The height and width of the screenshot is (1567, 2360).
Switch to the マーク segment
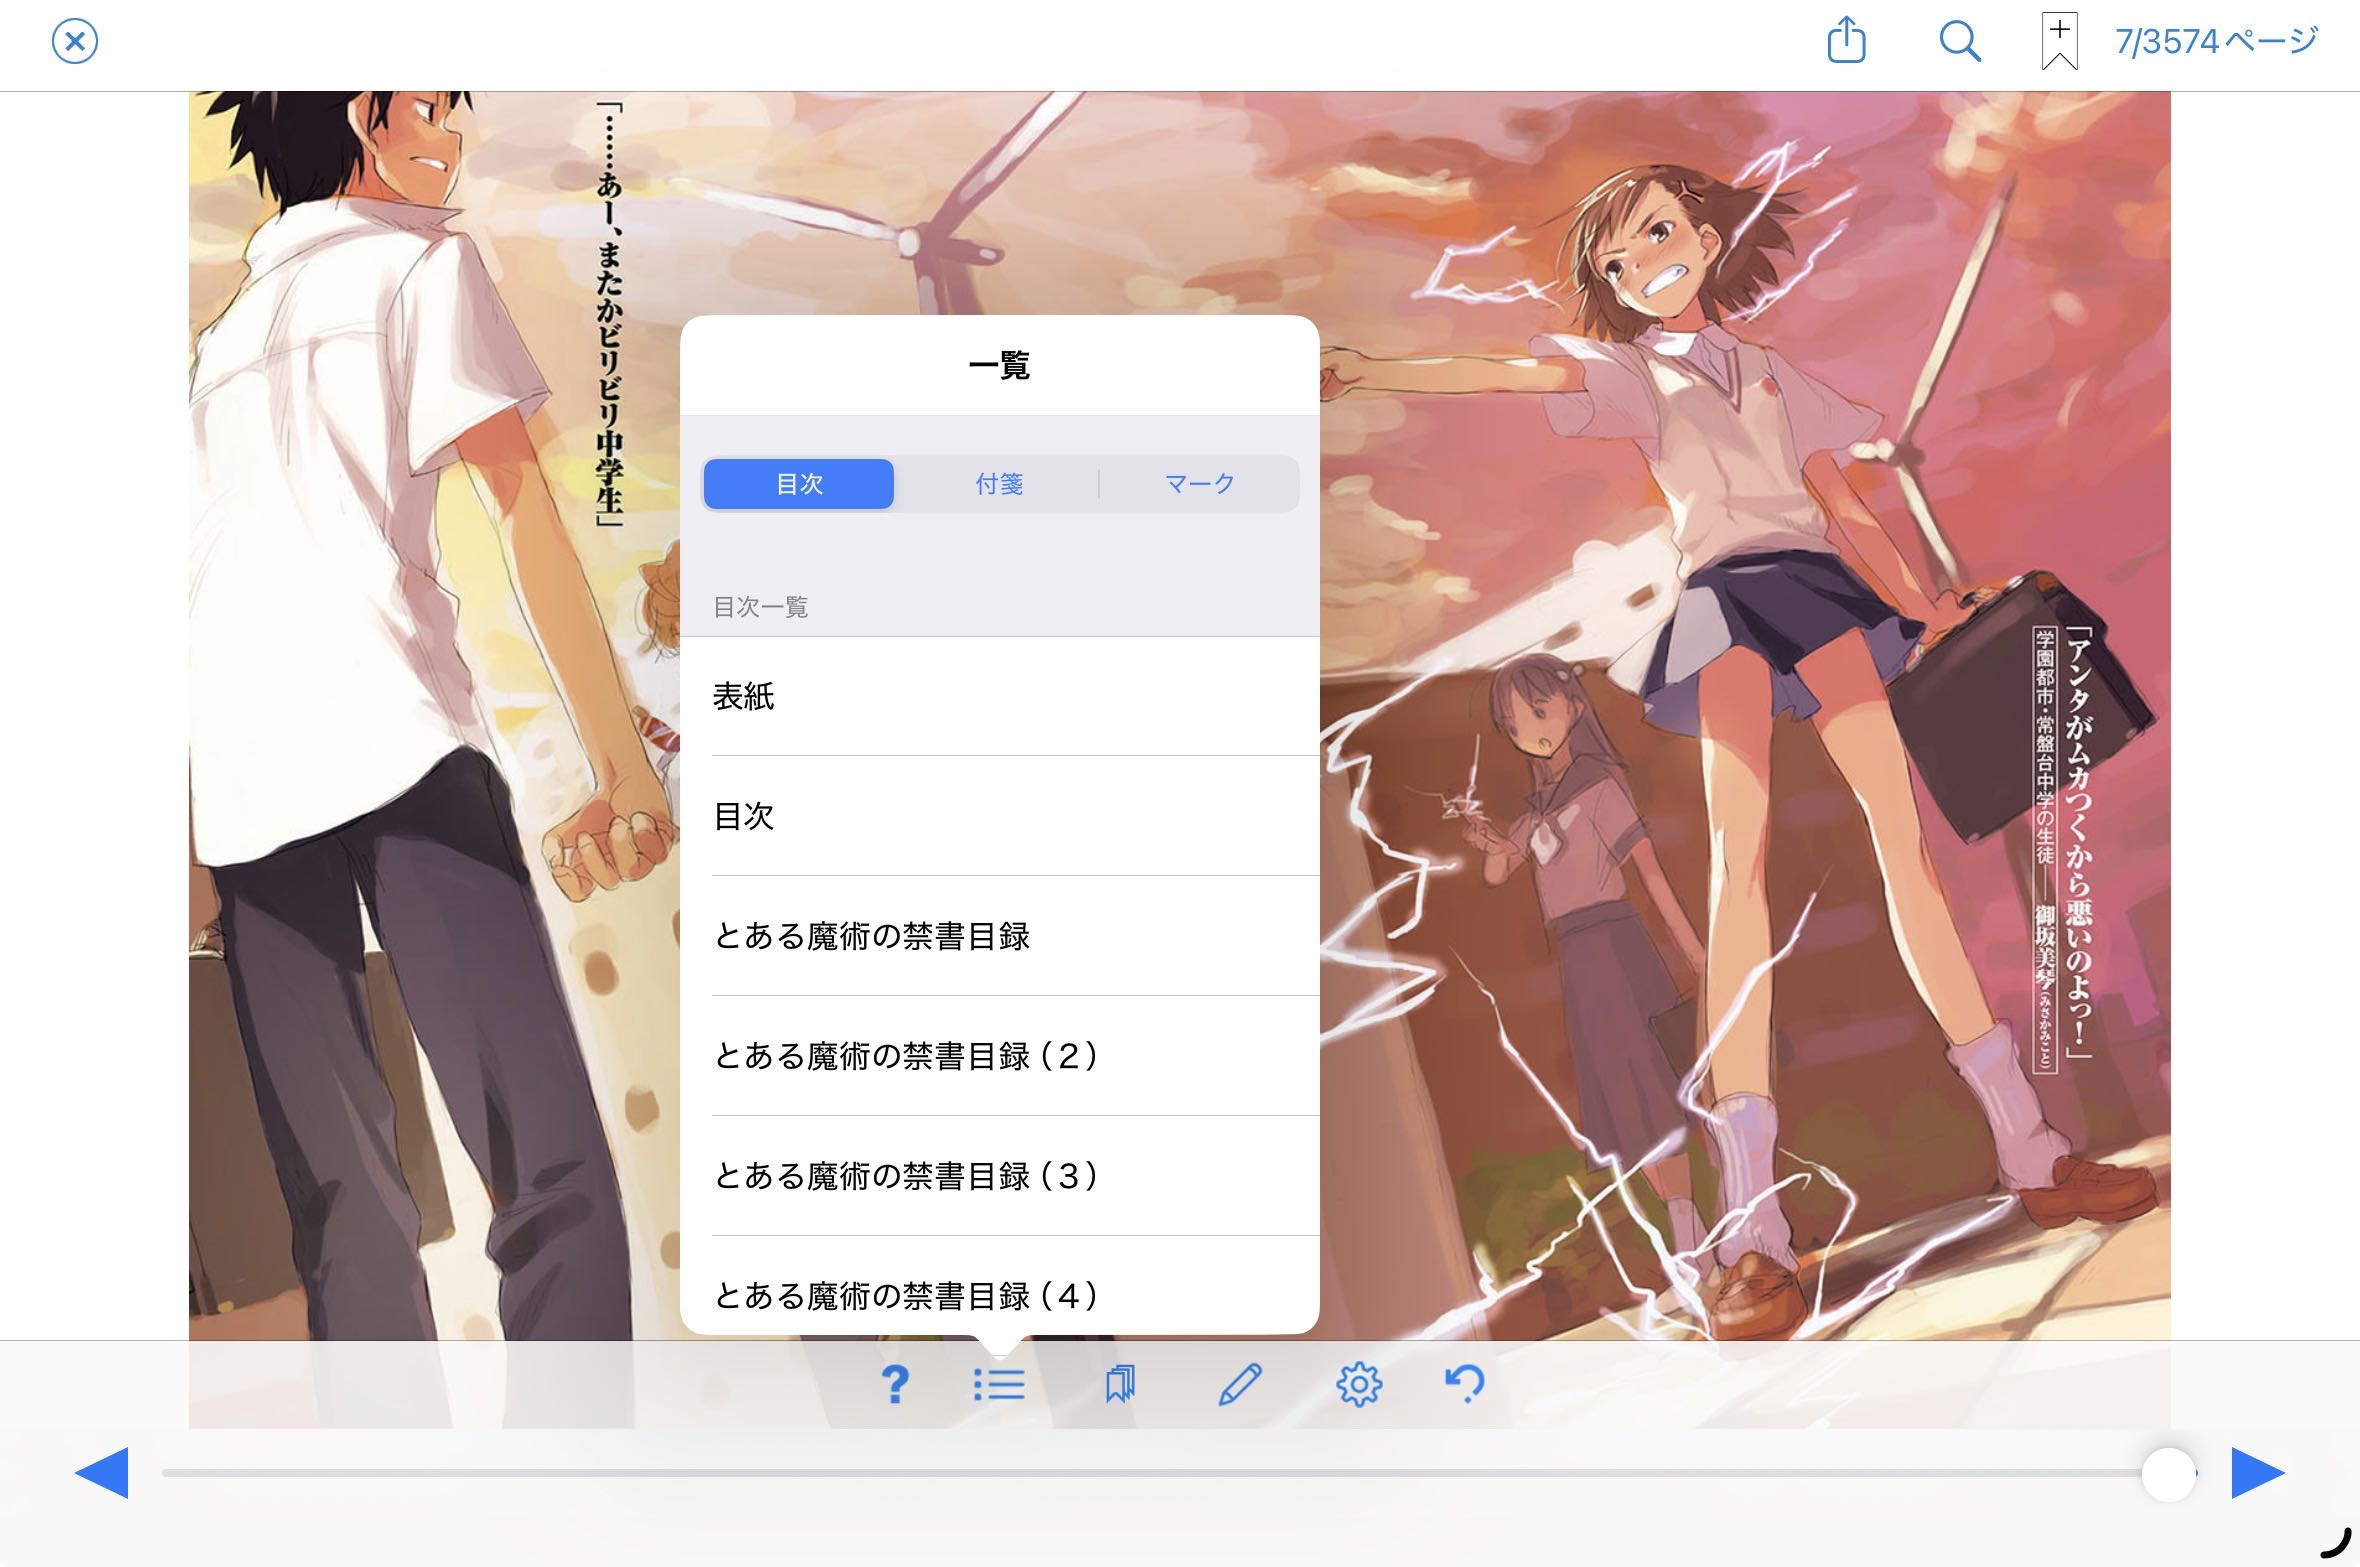1199,484
